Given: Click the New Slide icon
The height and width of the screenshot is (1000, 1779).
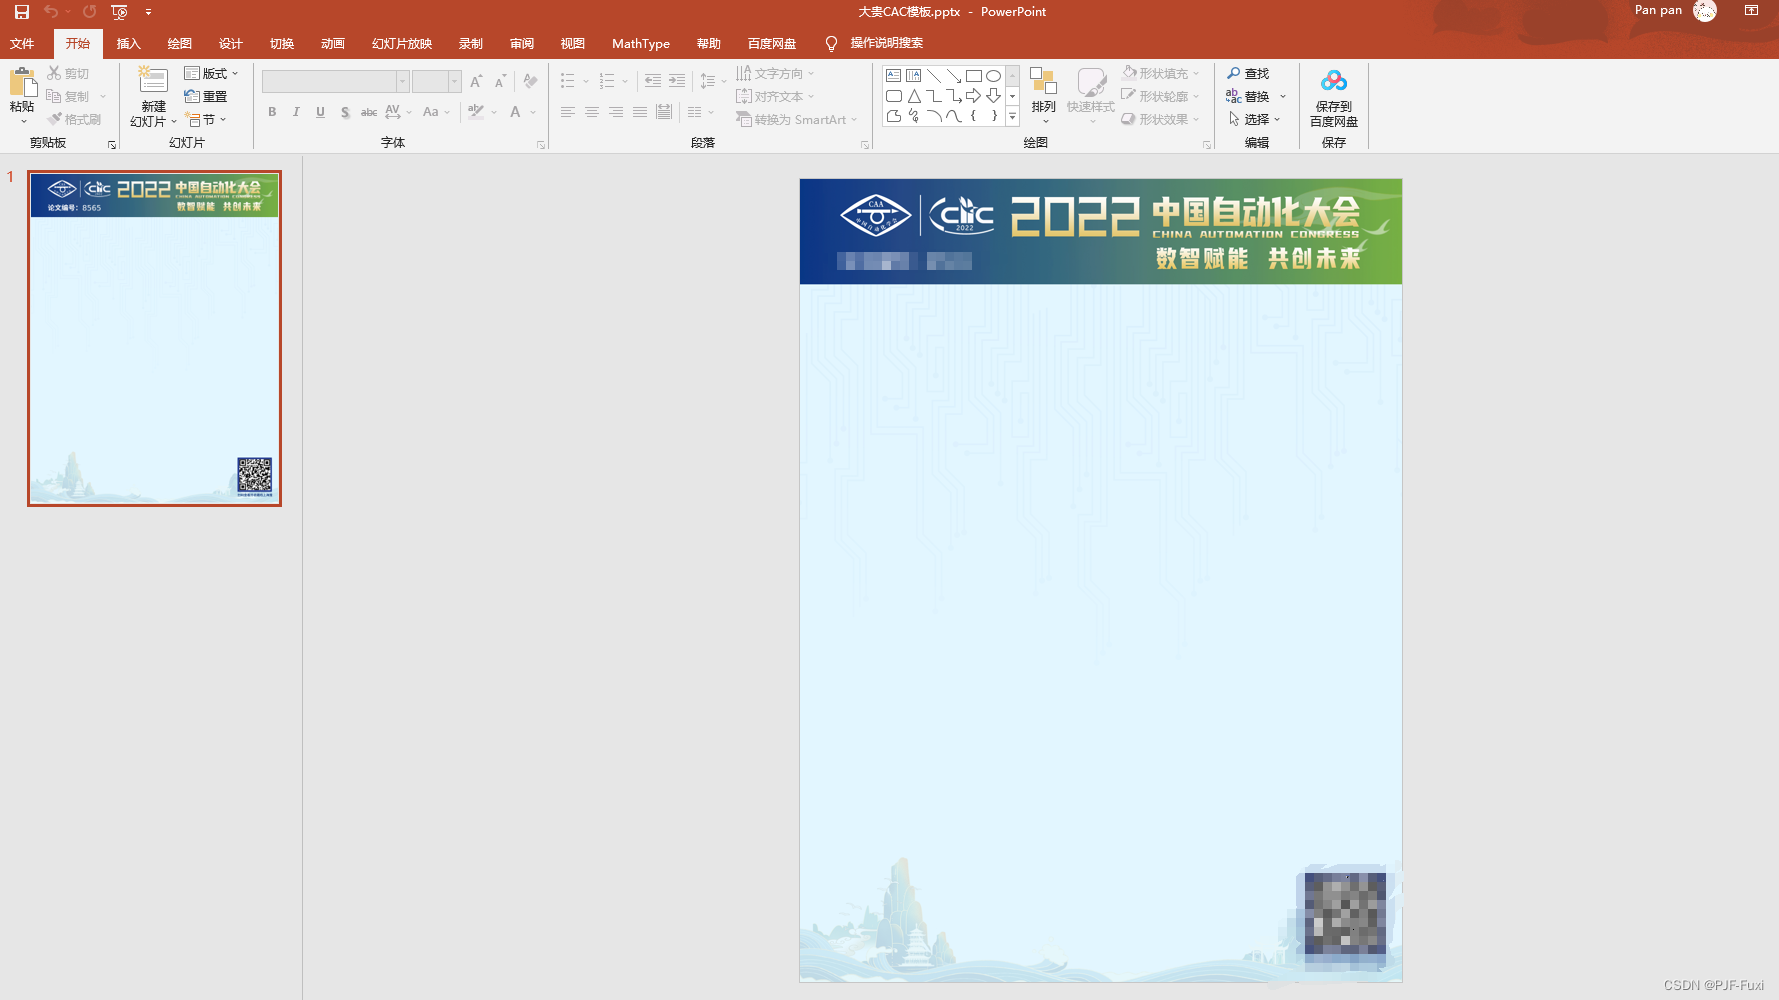Looking at the screenshot, I should (152, 81).
